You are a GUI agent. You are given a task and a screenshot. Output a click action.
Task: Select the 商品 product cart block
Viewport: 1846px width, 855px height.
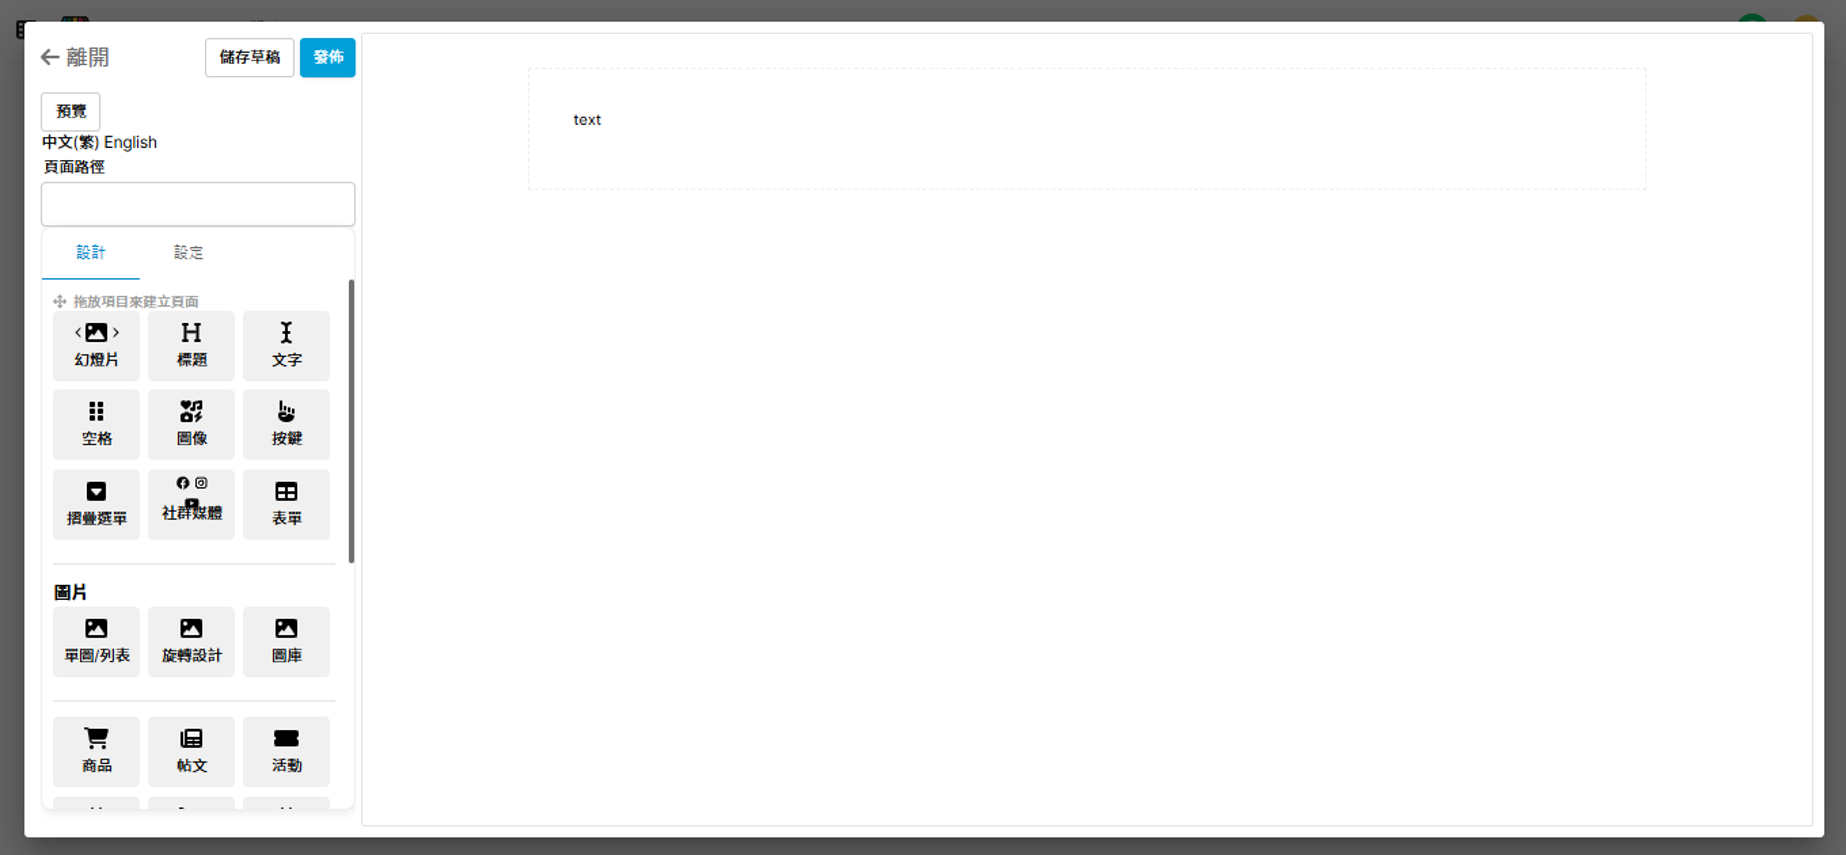coord(96,751)
